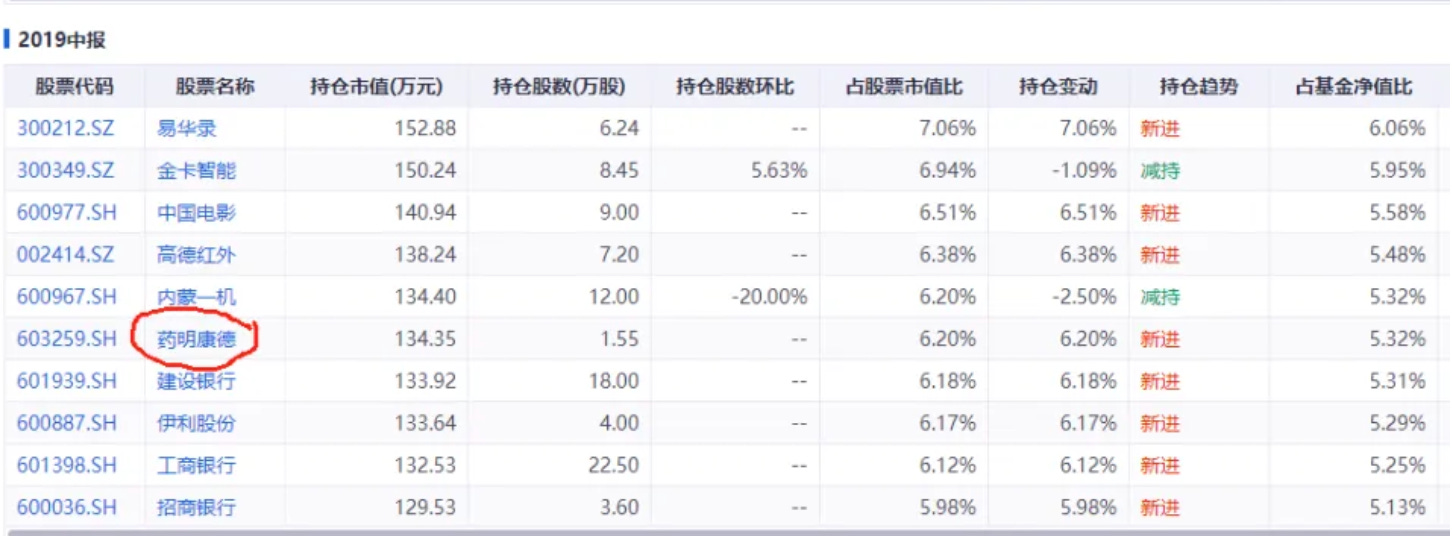The width and height of the screenshot is (1452, 536).
Task: Select share count cell 22.50
Action: [x=614, y=465]
